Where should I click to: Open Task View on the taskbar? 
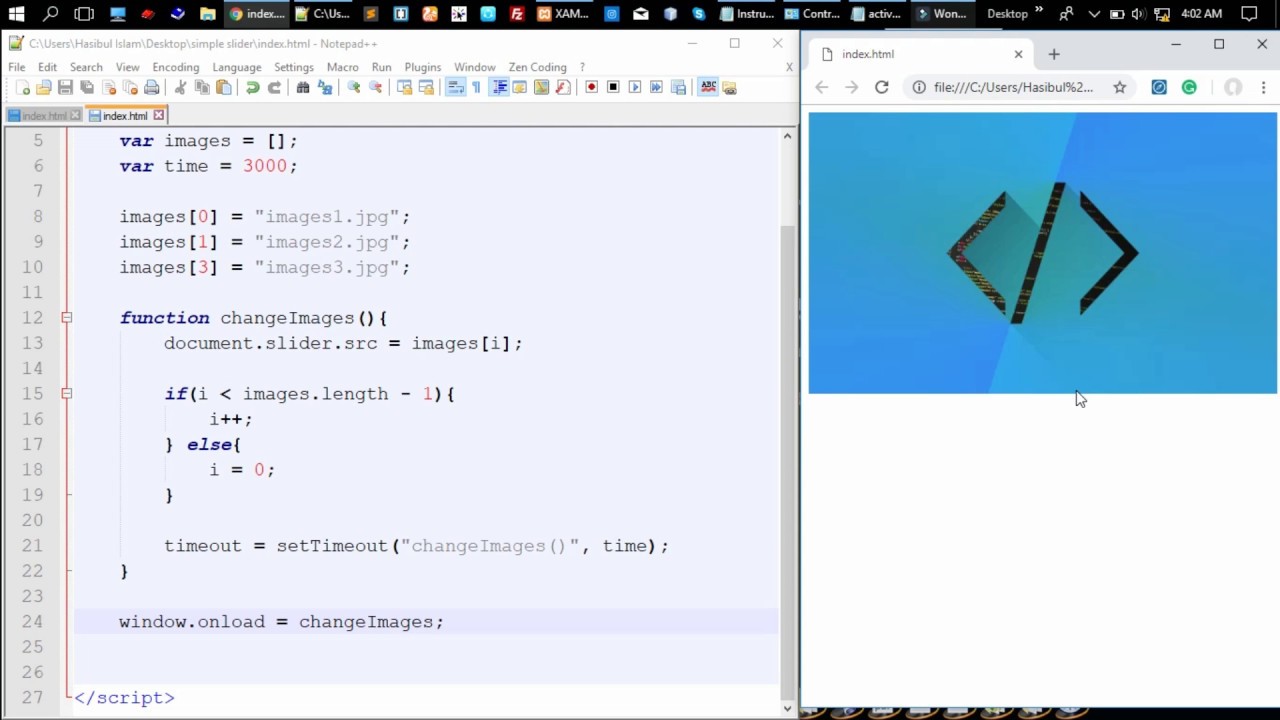[x=84, y=14]
